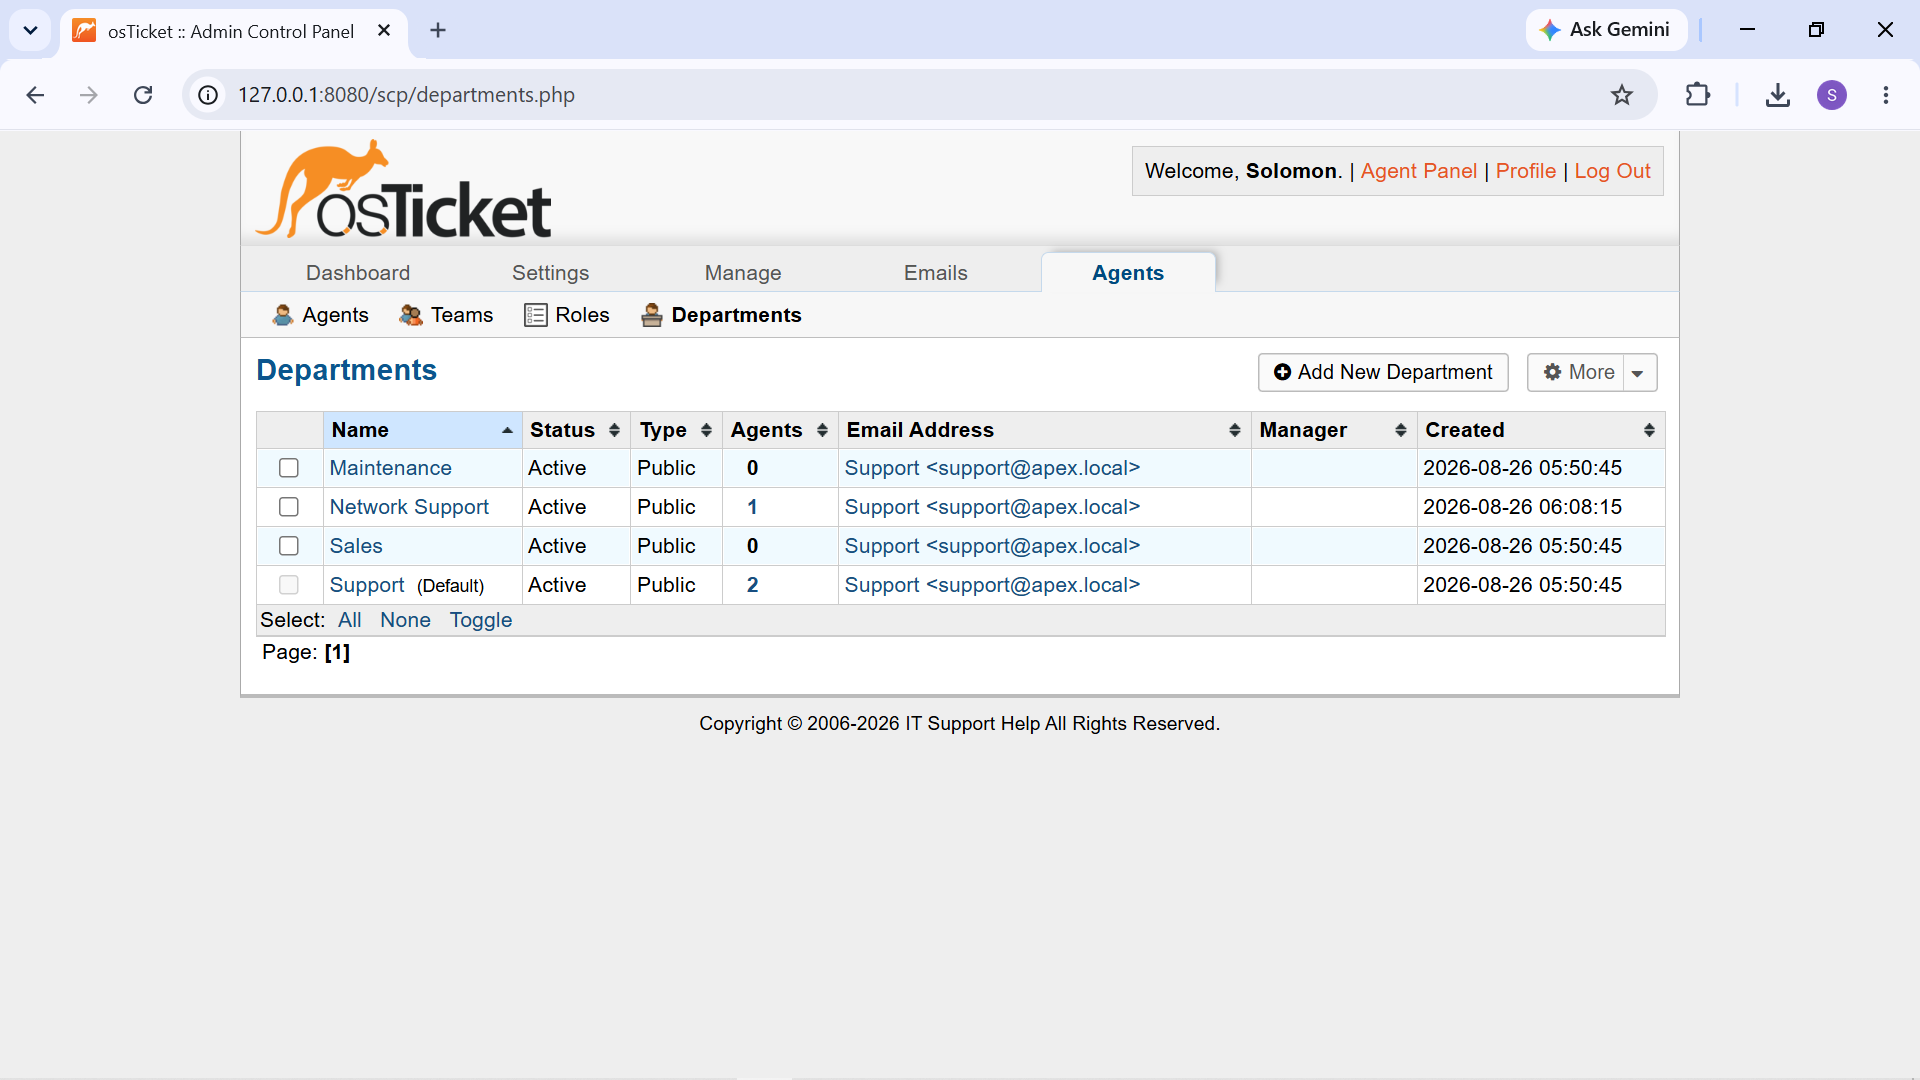The image size is (1920, 1080).
Task: Open the tab search dropdown arrow
Action: point(31,30)
